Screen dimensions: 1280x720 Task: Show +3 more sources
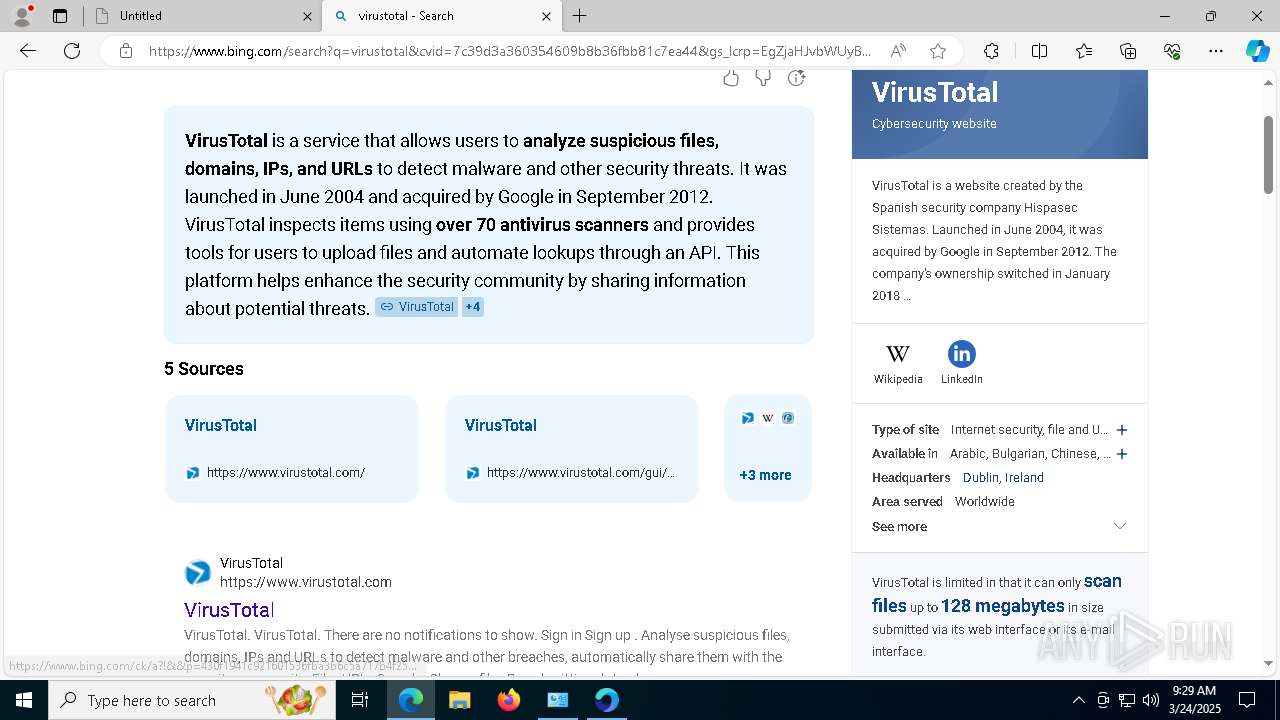coord(767,448)
